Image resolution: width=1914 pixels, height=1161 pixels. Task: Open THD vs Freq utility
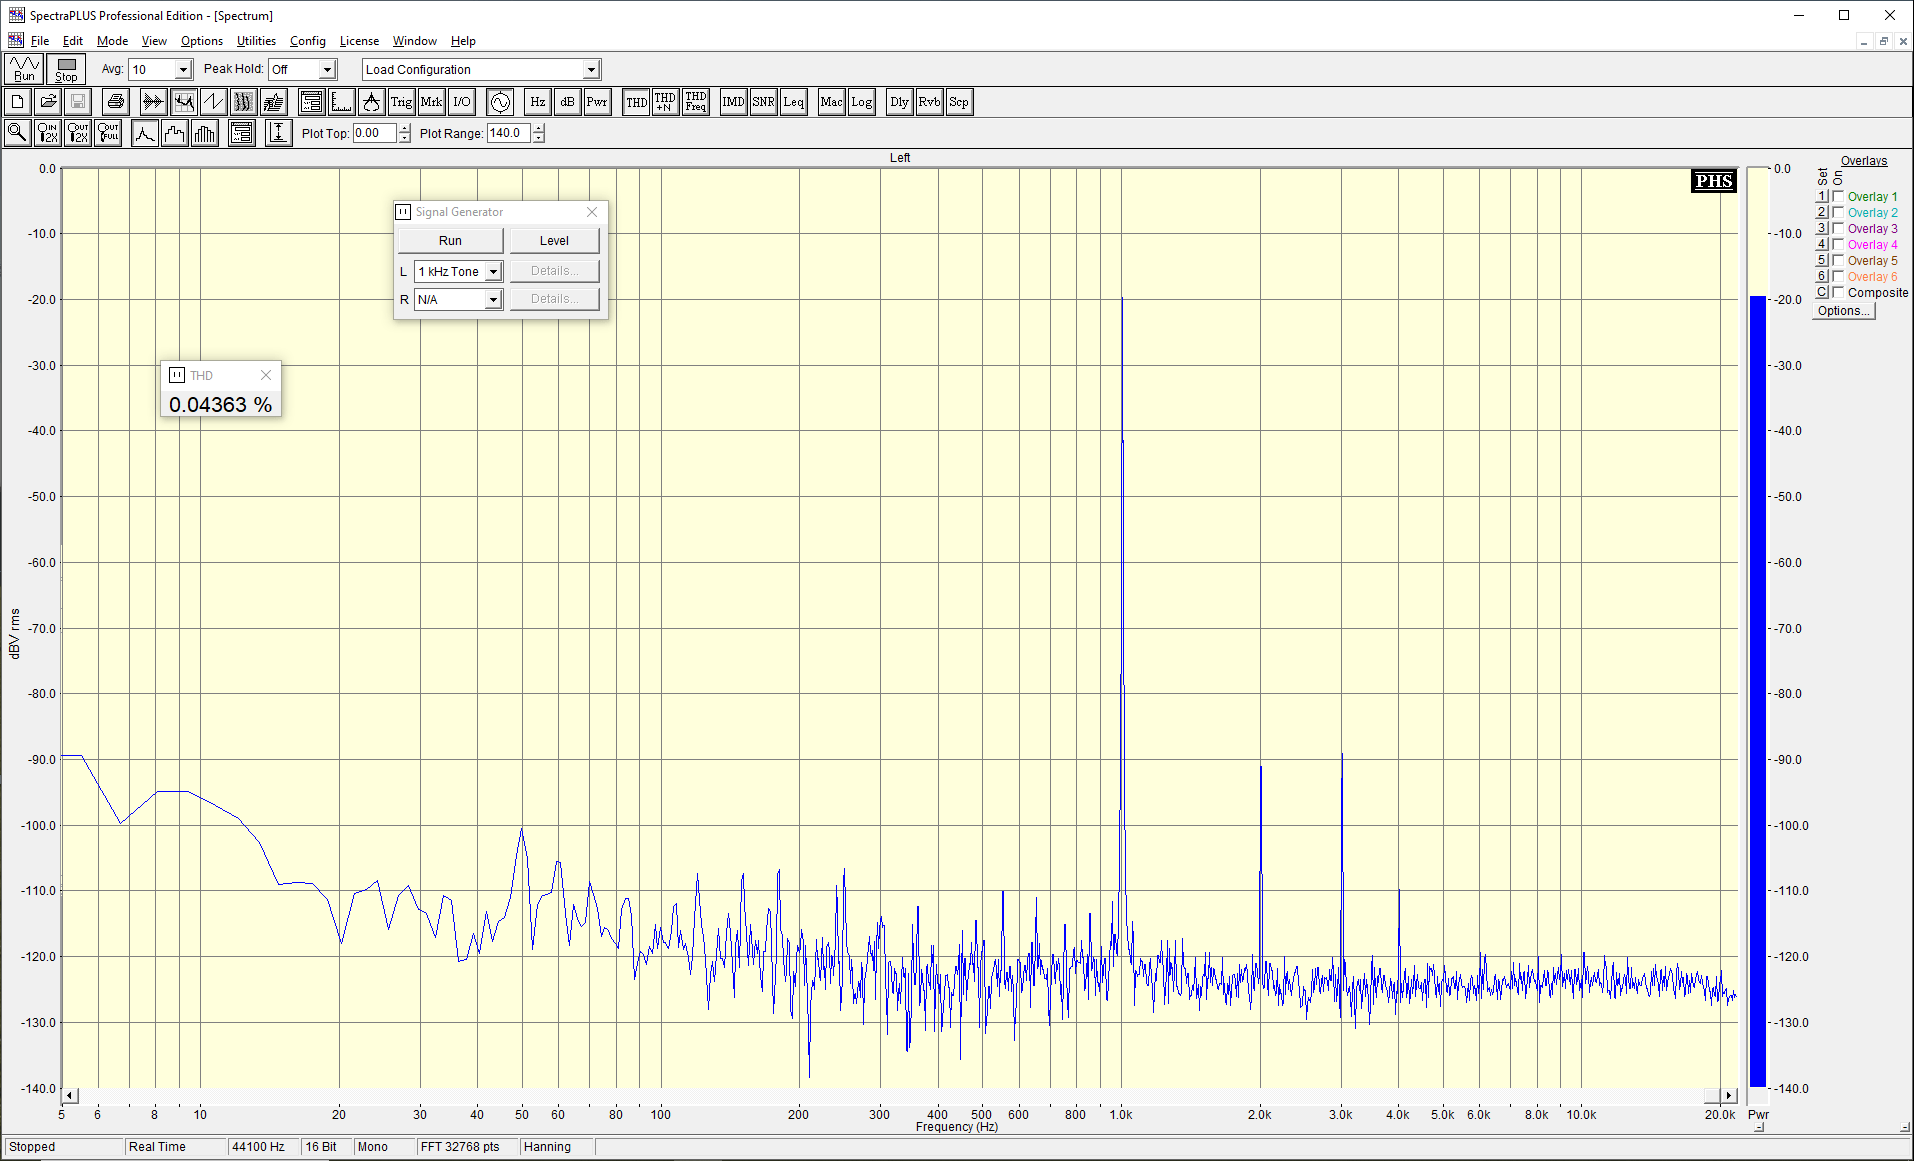696,102
